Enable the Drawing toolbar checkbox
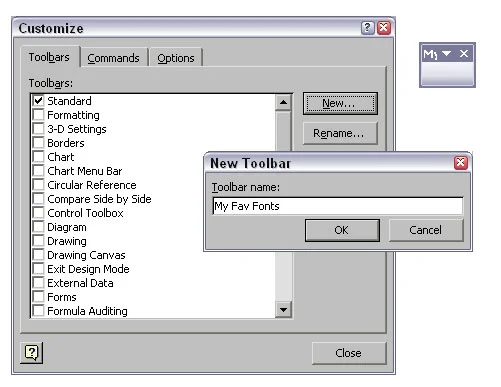Viewport: 501px width, 387px height. (x=39, y=241)
